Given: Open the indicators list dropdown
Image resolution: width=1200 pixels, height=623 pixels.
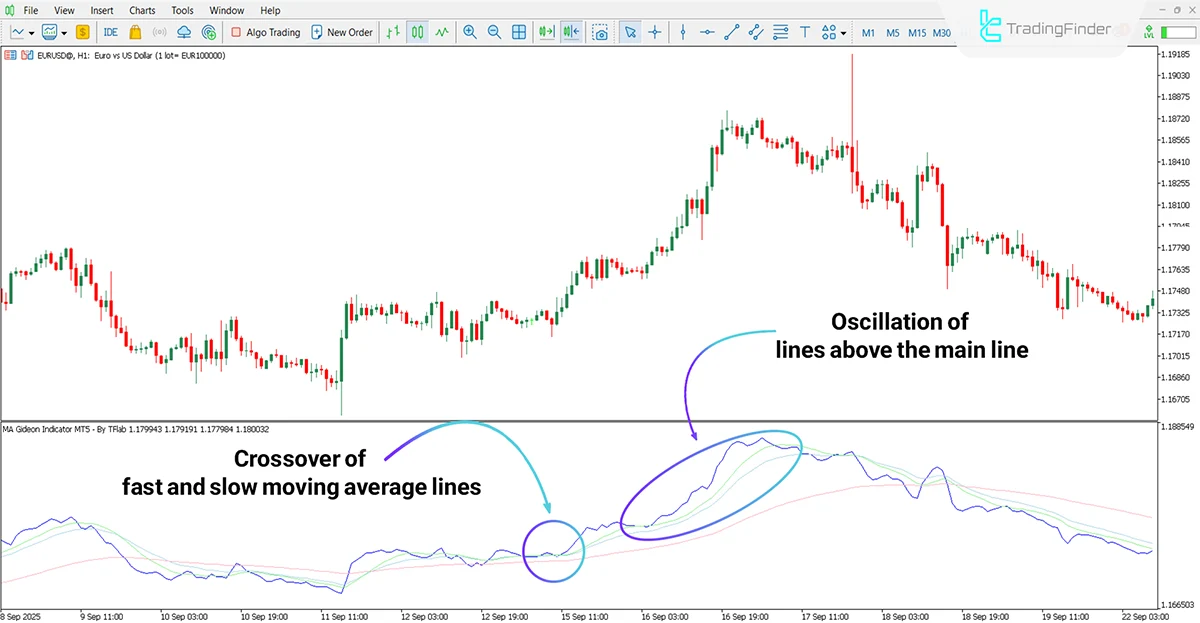Looking at the screenshot, I should click(x=62, y=31).
